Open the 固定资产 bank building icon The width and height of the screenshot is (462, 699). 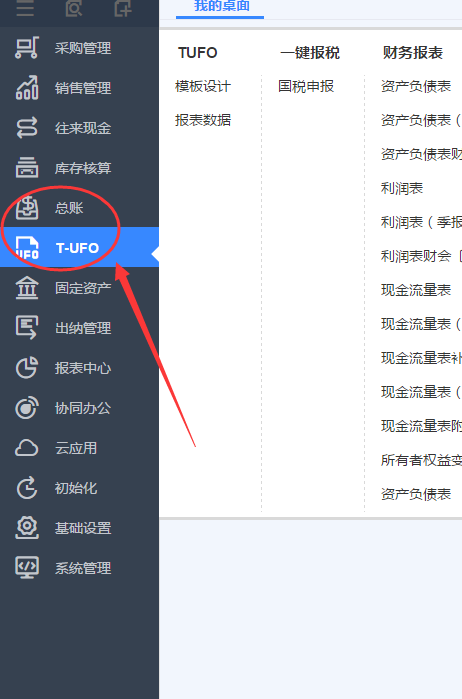pos(27,288)
